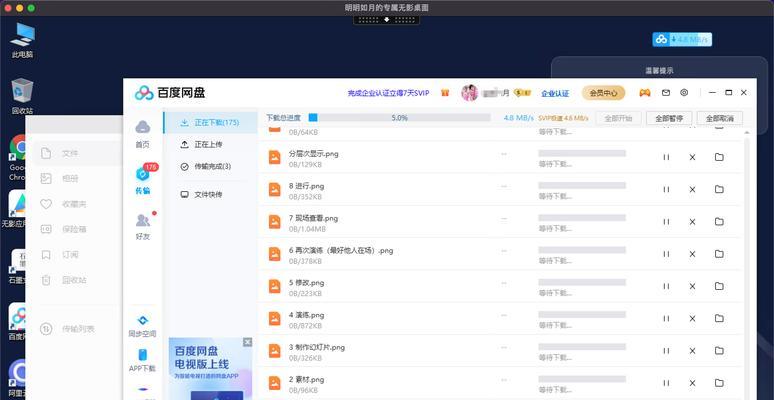Click 完成企业认证立得7天SVIP promo link
Screen dimensions: 774x400
388,93
